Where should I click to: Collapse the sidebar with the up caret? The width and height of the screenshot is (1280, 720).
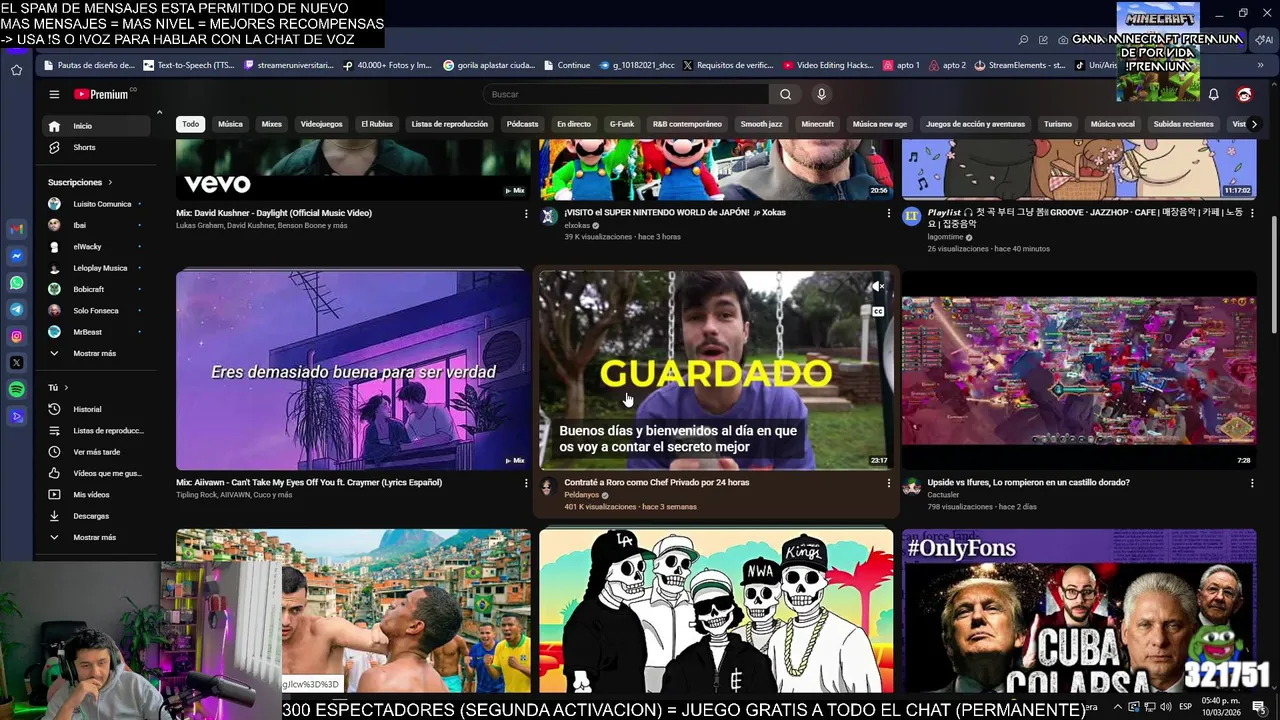159,113
